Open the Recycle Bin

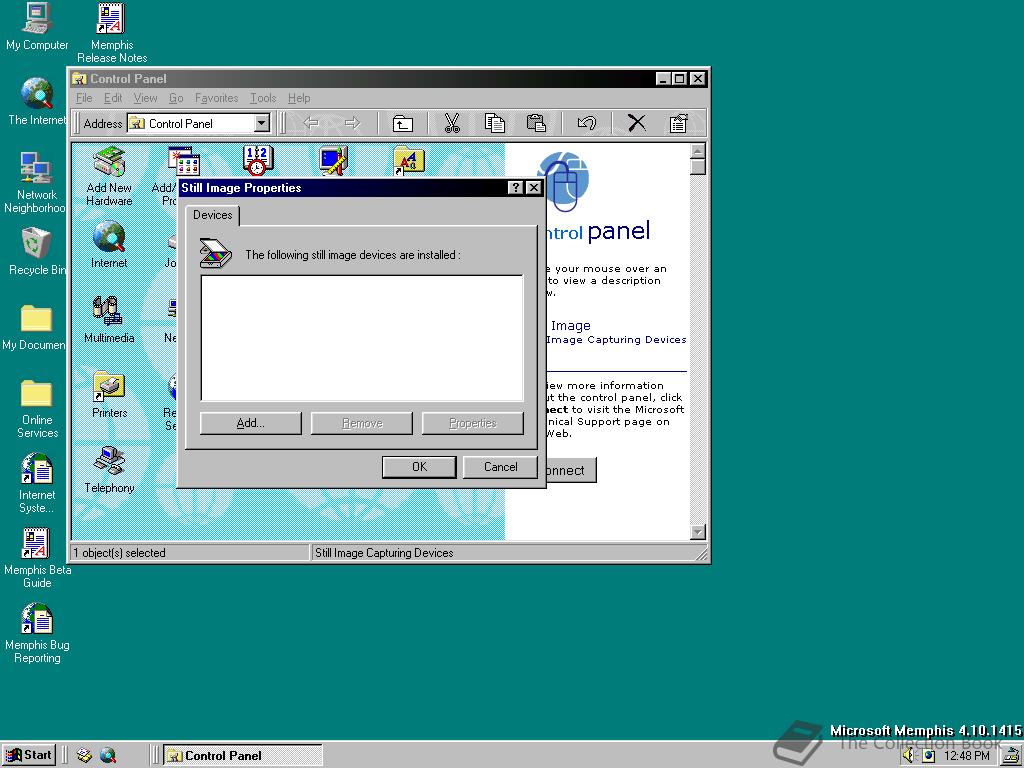[x=37, y=251]
